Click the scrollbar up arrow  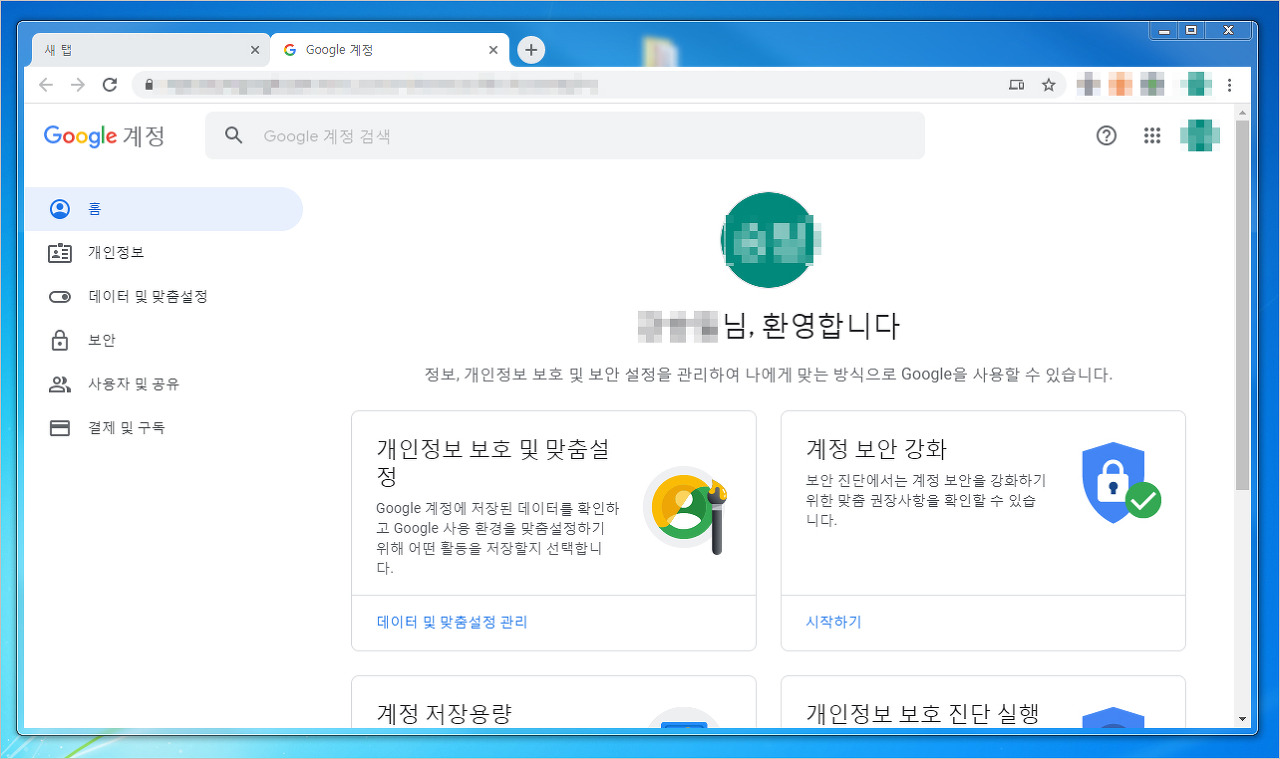click(1242, 111)
